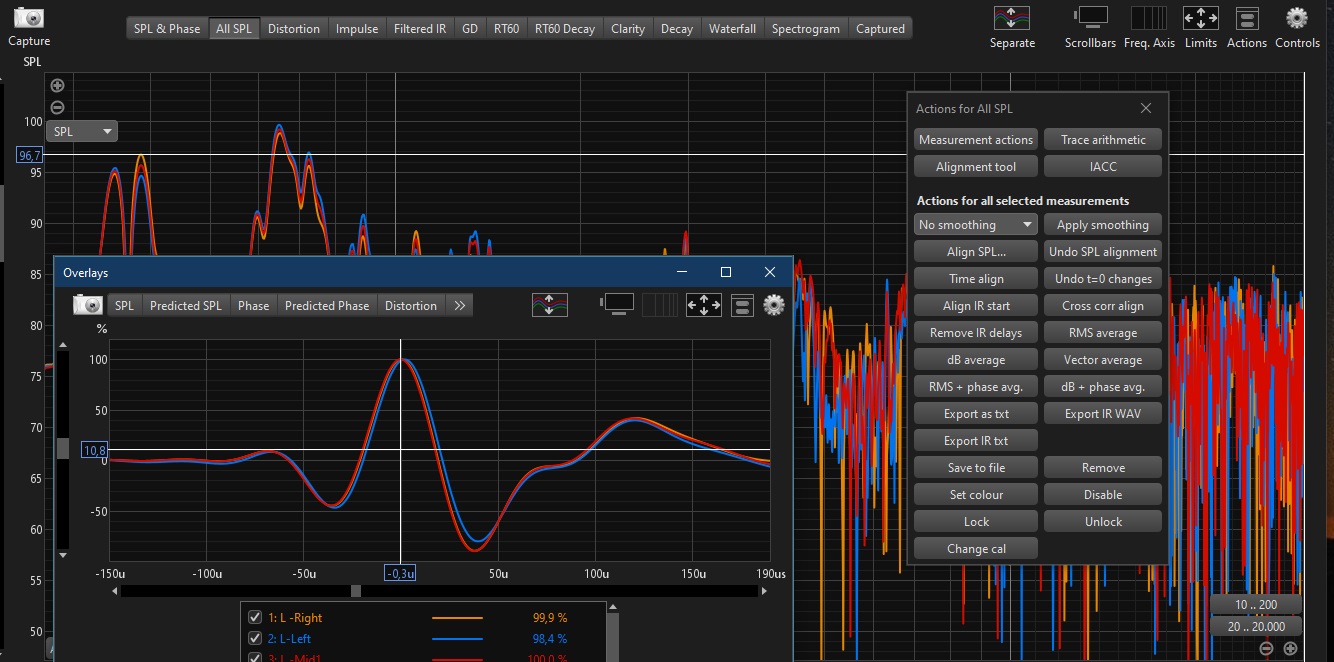Toggle the Separate traces icon

[x=1012, y=18]
